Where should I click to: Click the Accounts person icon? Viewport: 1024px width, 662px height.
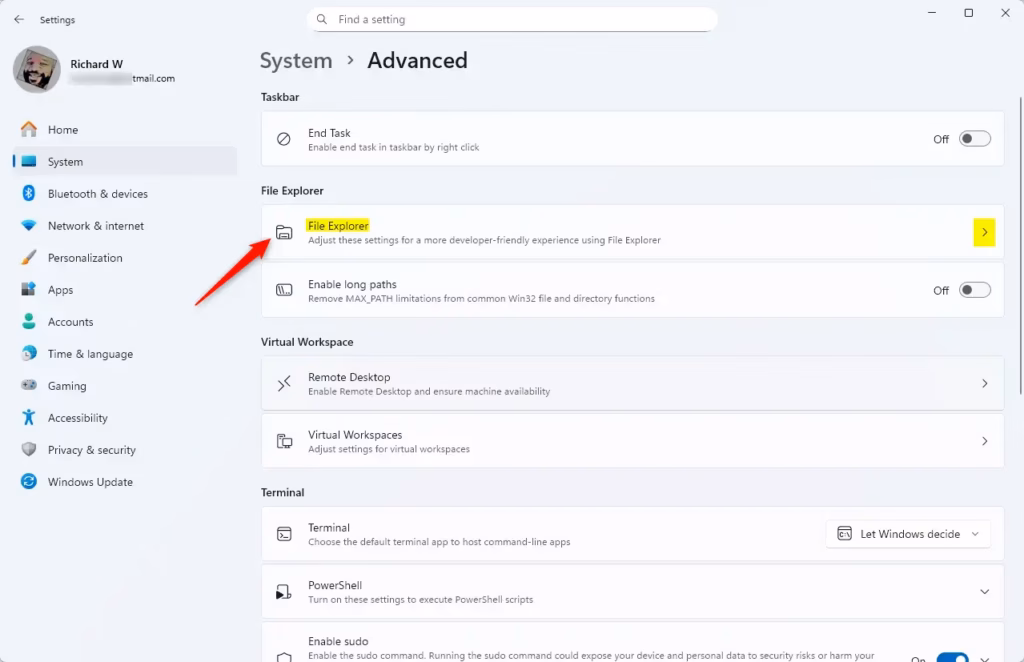click(x=29, y=321)
